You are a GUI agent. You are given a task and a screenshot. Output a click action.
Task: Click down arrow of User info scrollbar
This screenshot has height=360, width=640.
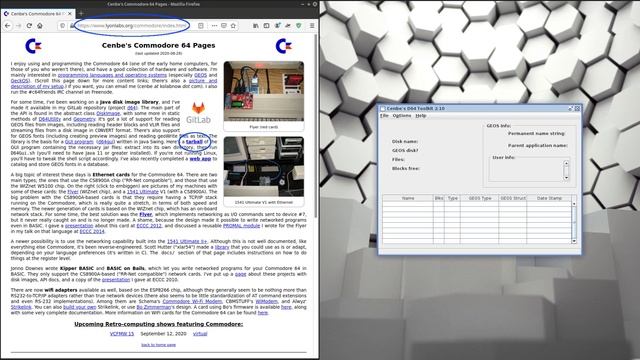click(x=566, y=178)
